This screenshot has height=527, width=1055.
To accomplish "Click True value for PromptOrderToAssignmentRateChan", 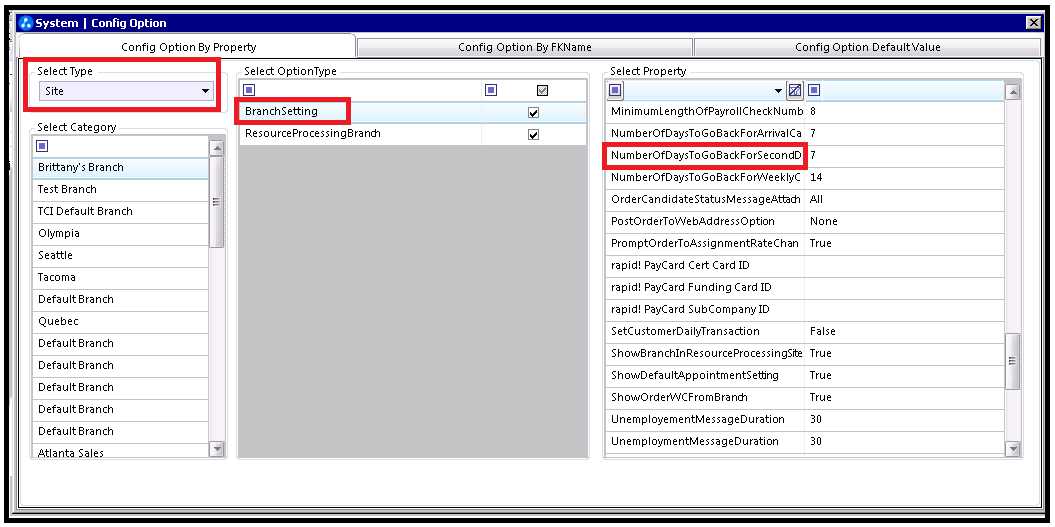I will [x=905, y=244].
